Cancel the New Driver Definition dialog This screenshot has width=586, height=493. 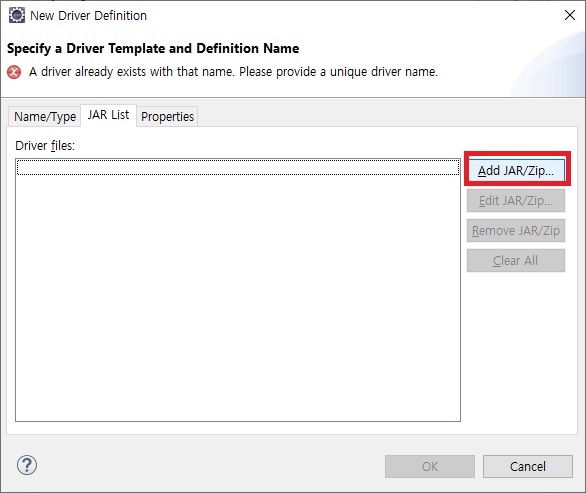pyautogui.click(x=528, y=466)
